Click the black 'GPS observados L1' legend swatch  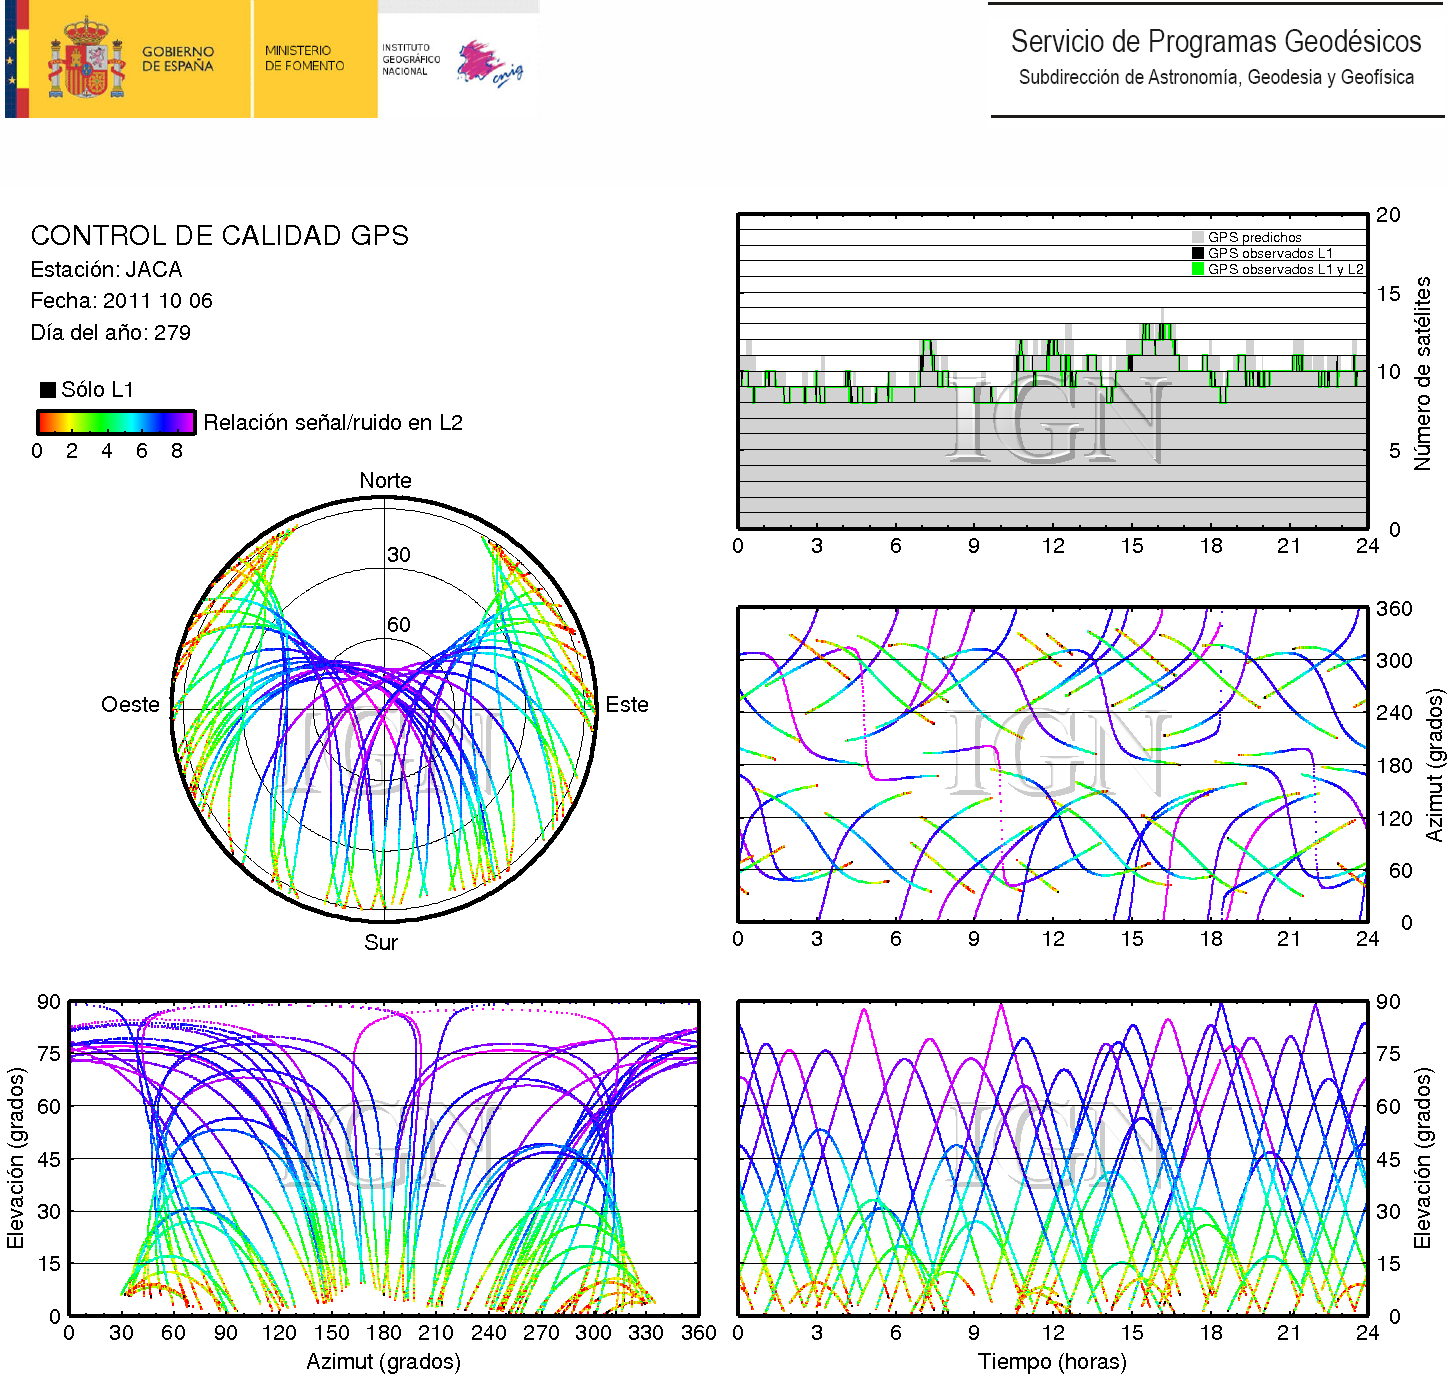point(1198,253)
